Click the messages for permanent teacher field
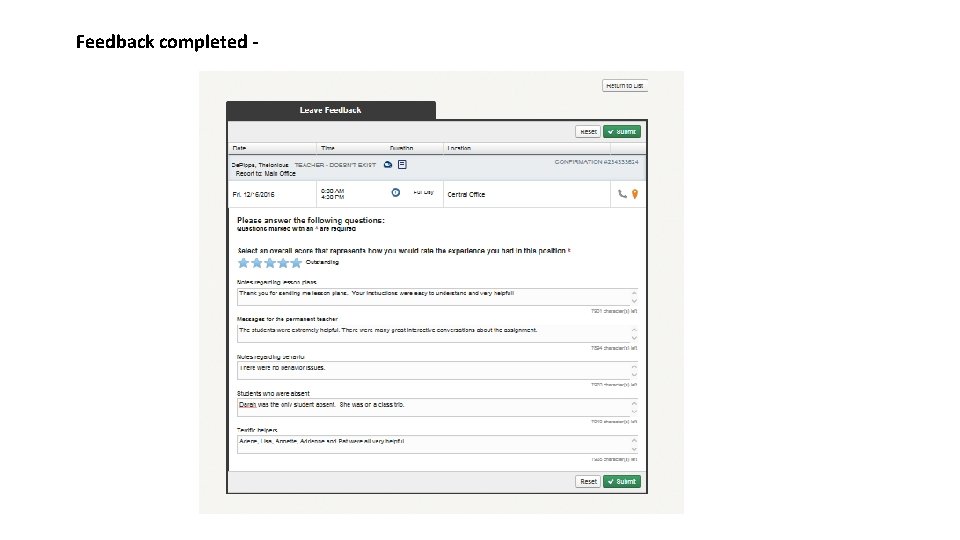The height and width of the screenshot is (540, 960). coord(437,334)
